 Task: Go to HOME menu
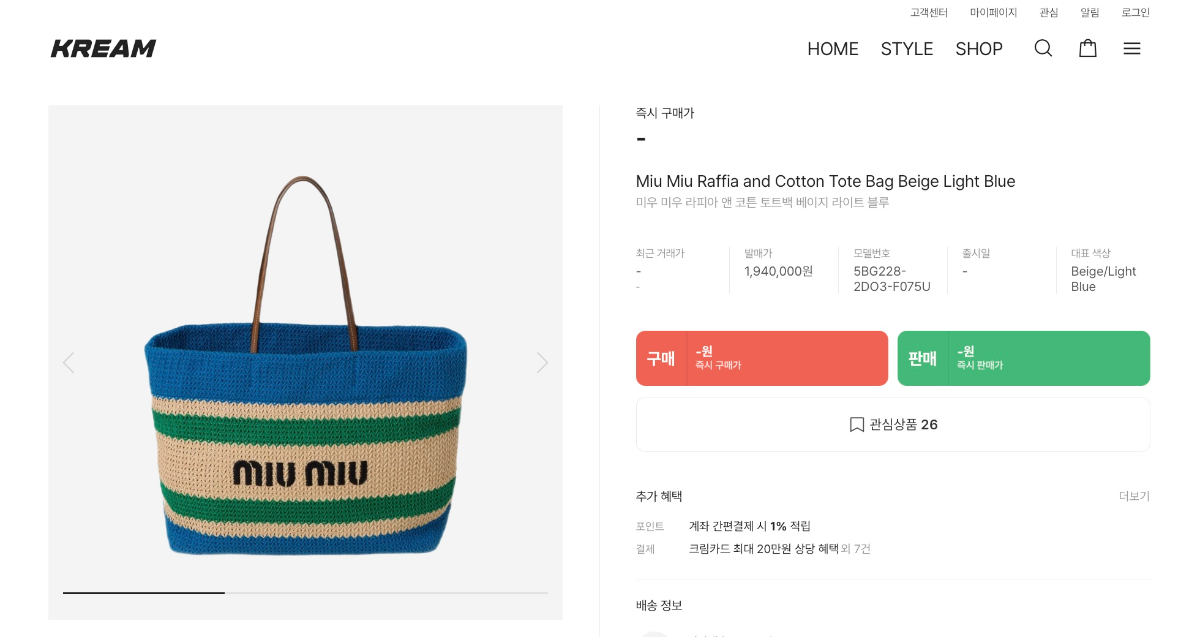pos(832,49)
